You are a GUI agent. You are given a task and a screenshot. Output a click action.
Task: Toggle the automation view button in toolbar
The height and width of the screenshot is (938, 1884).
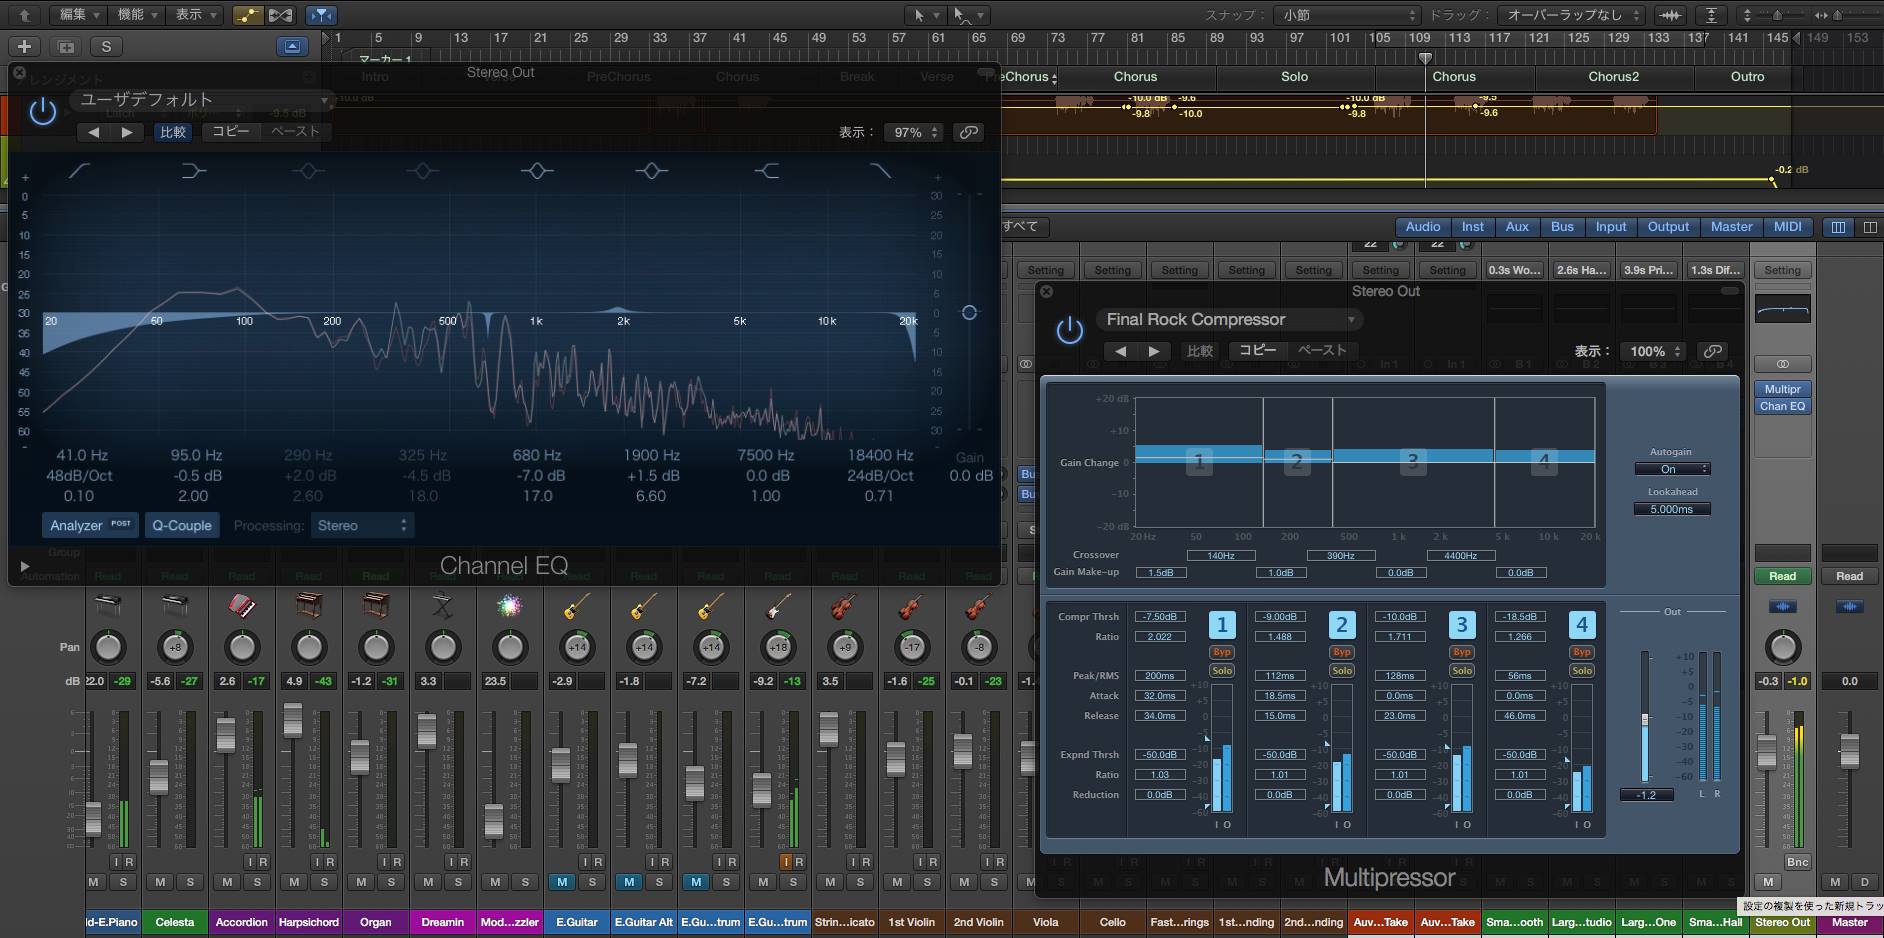(x=247, y=15)
